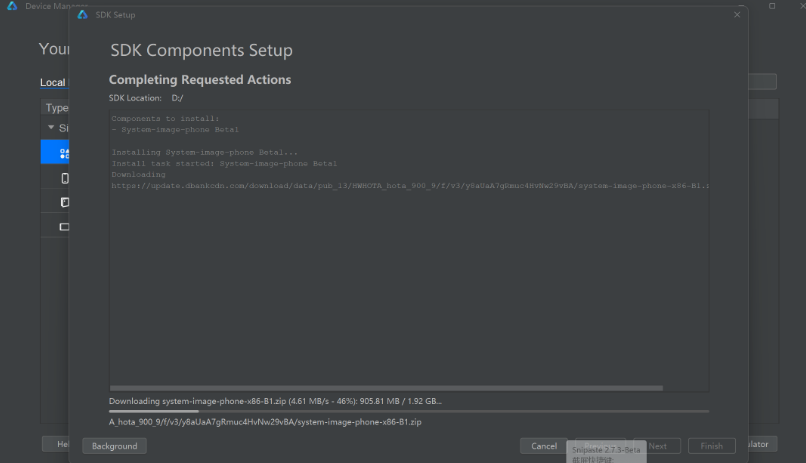Click the 'Installing System-image-phone Beta1...' line
Image resolution: width=806 pixels, height=463 pixels.
tap(205, 152)
